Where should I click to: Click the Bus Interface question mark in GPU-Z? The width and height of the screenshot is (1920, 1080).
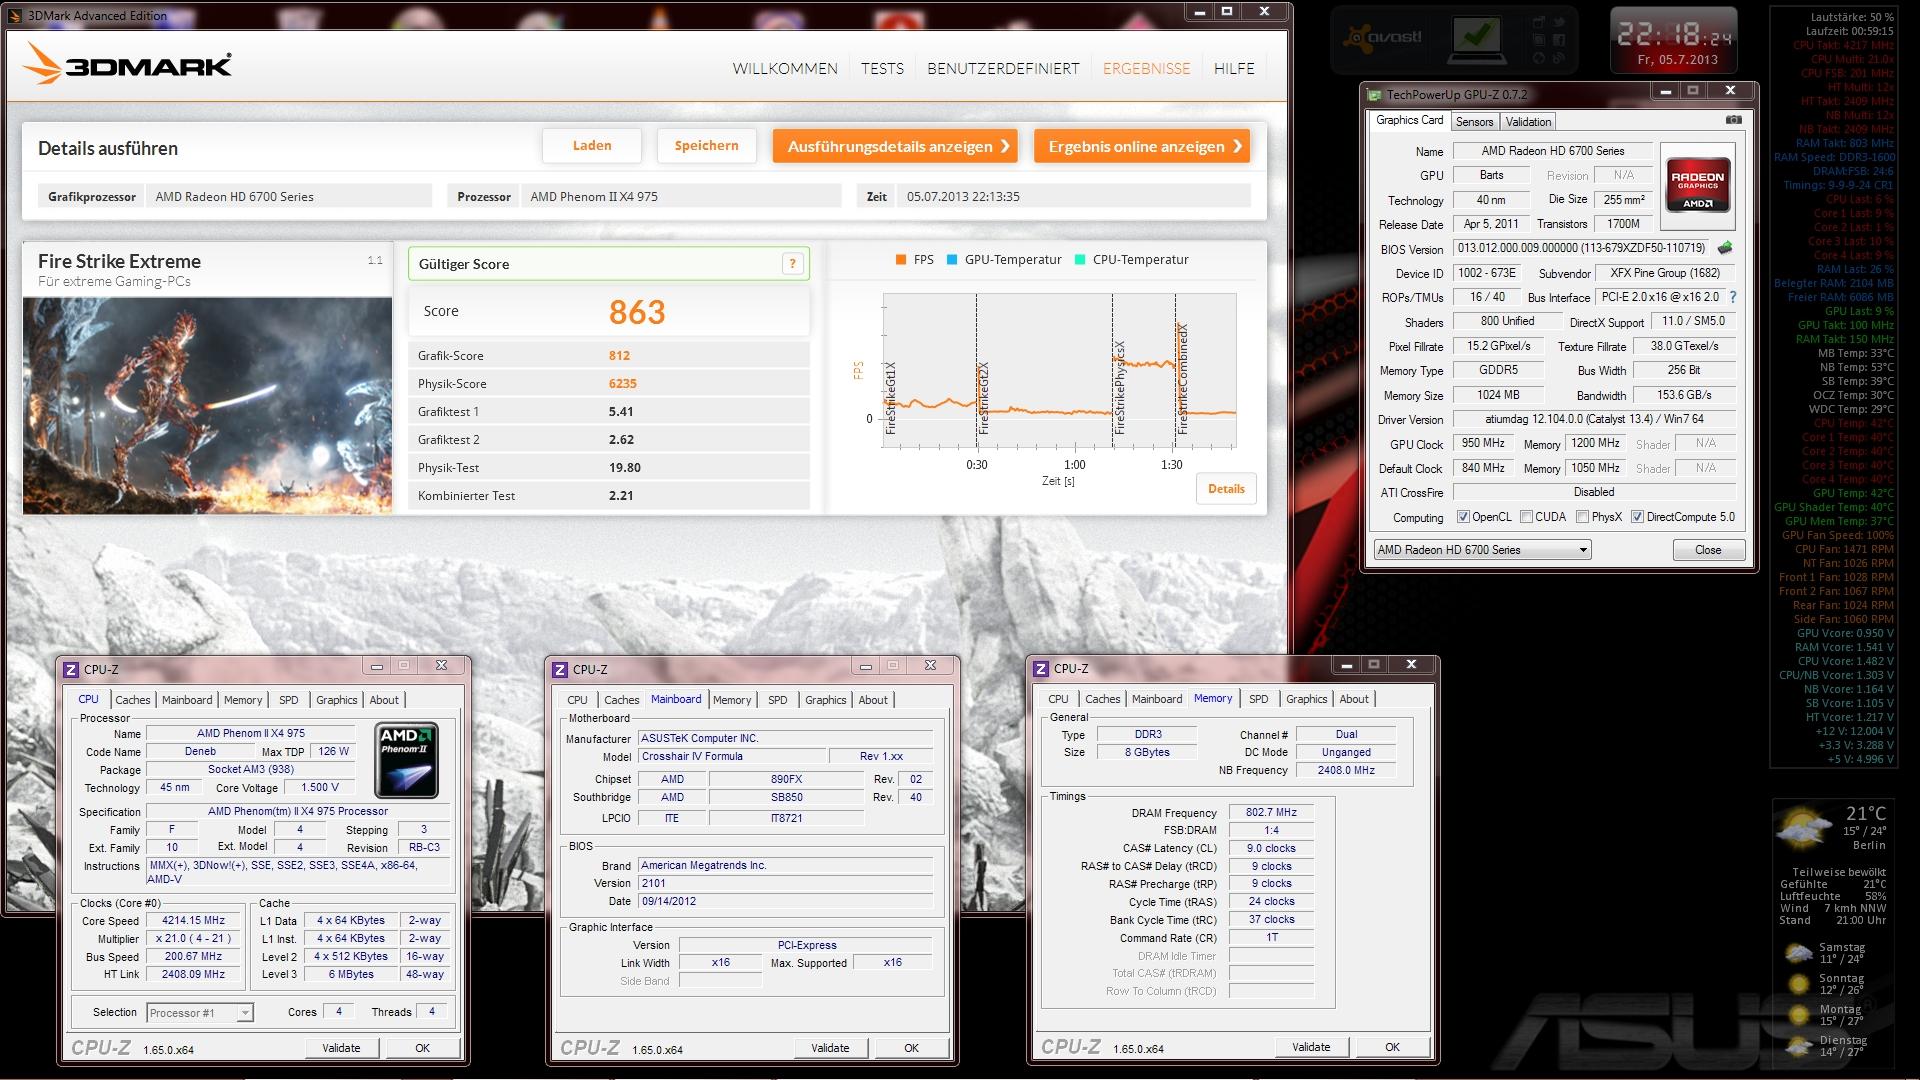point(1733,297)
